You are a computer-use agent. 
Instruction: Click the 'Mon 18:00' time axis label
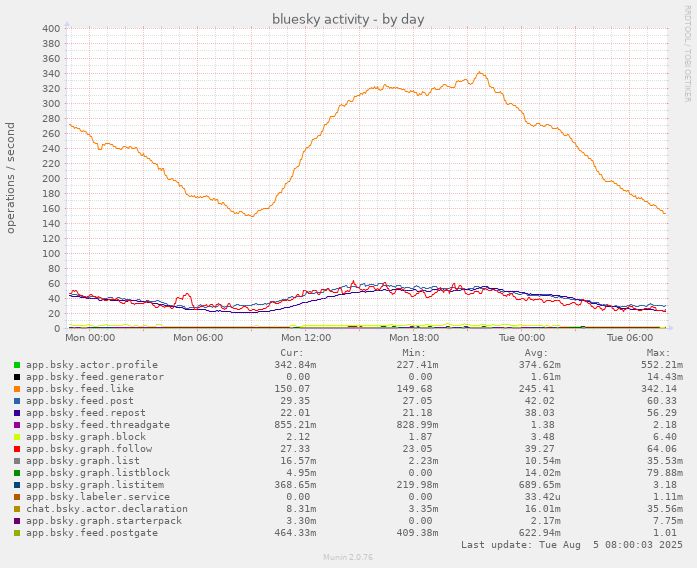coord(414,338)
